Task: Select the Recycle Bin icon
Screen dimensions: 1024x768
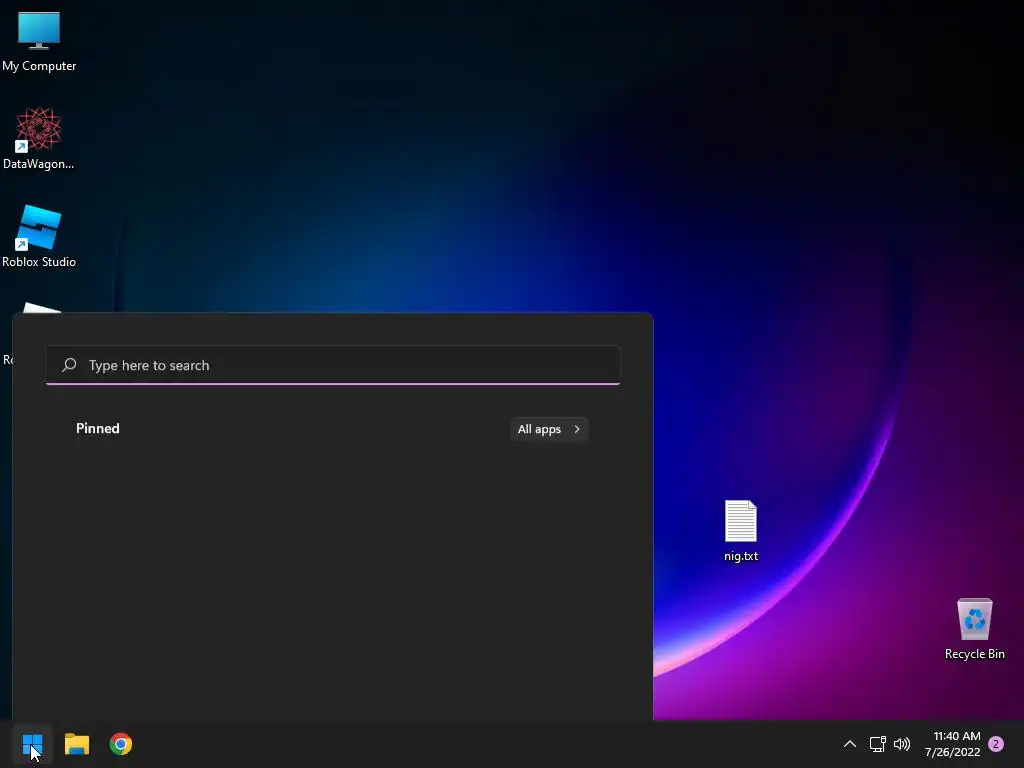Action: (x=974, y=628)
